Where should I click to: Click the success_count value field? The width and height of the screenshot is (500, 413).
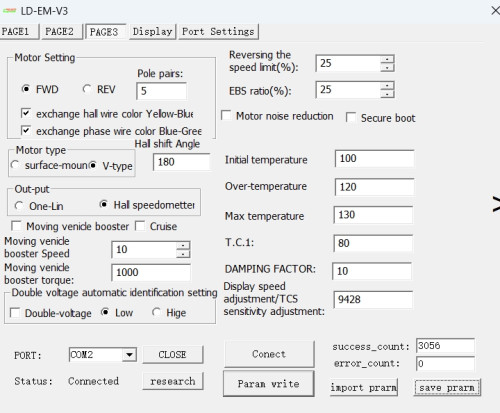tap(445, 346)
